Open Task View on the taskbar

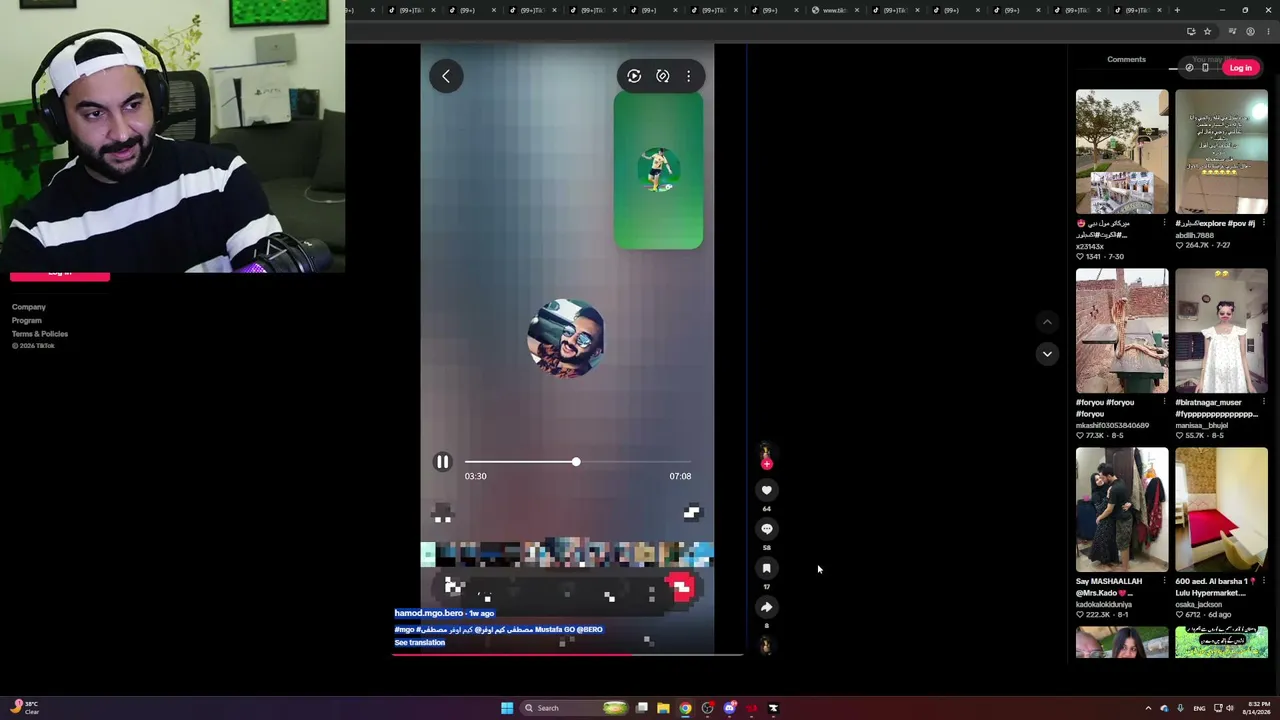641,708
